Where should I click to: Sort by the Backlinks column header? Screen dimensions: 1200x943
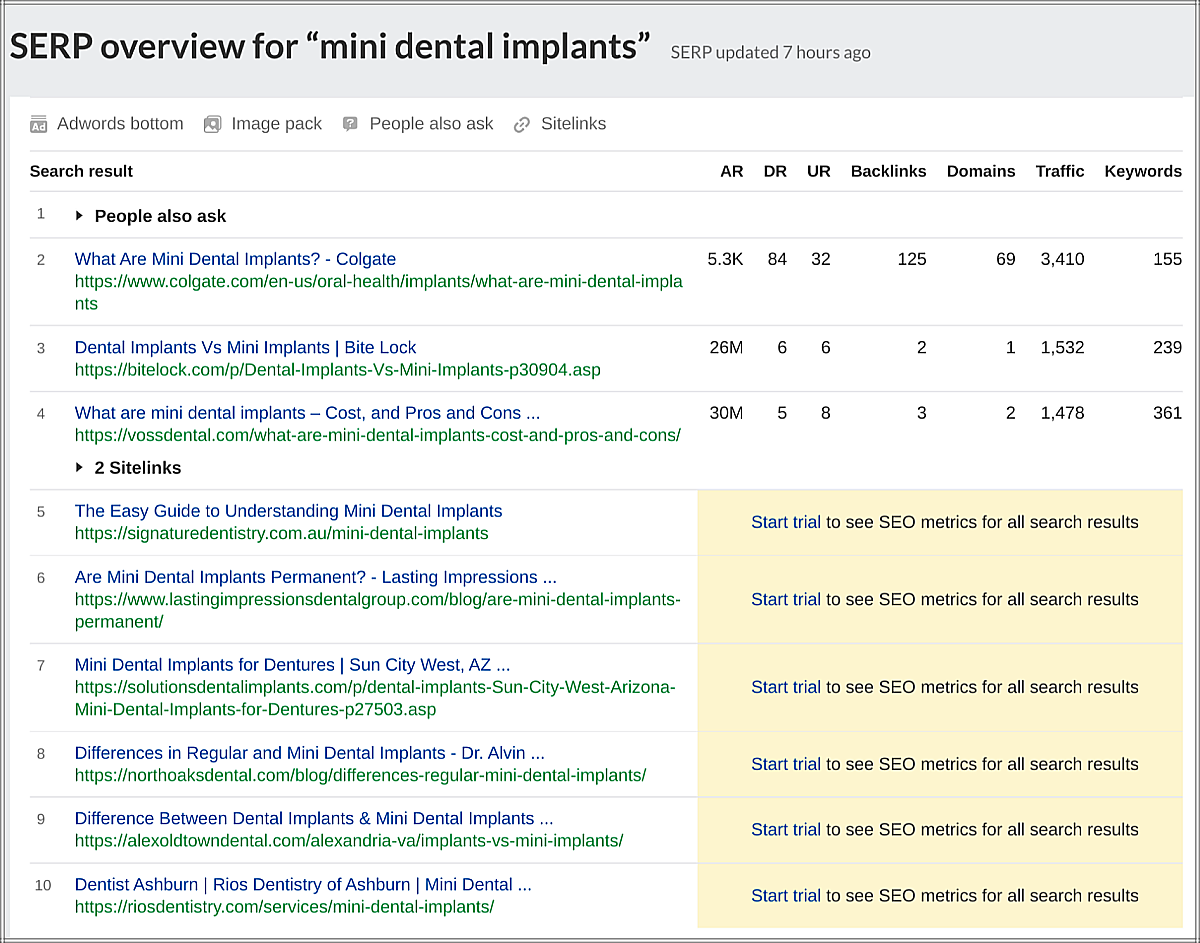(x=888, y=171)
